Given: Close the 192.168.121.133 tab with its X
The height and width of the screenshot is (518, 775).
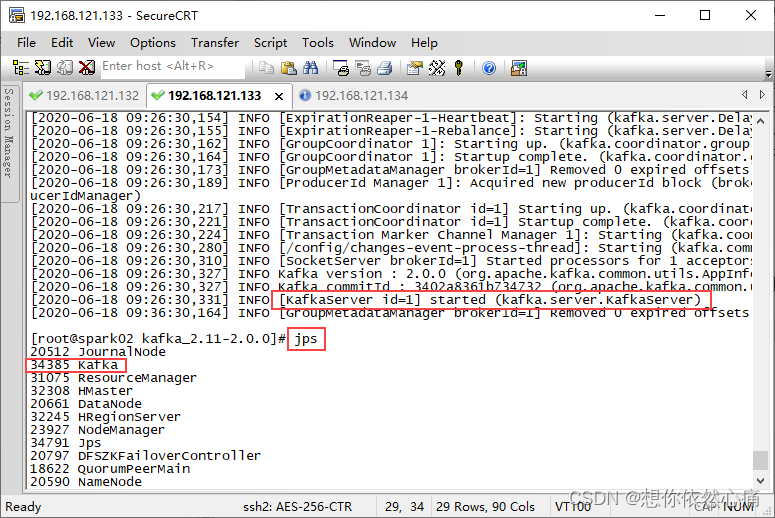Looking at the screenshot, I should (x=279, y=96).
